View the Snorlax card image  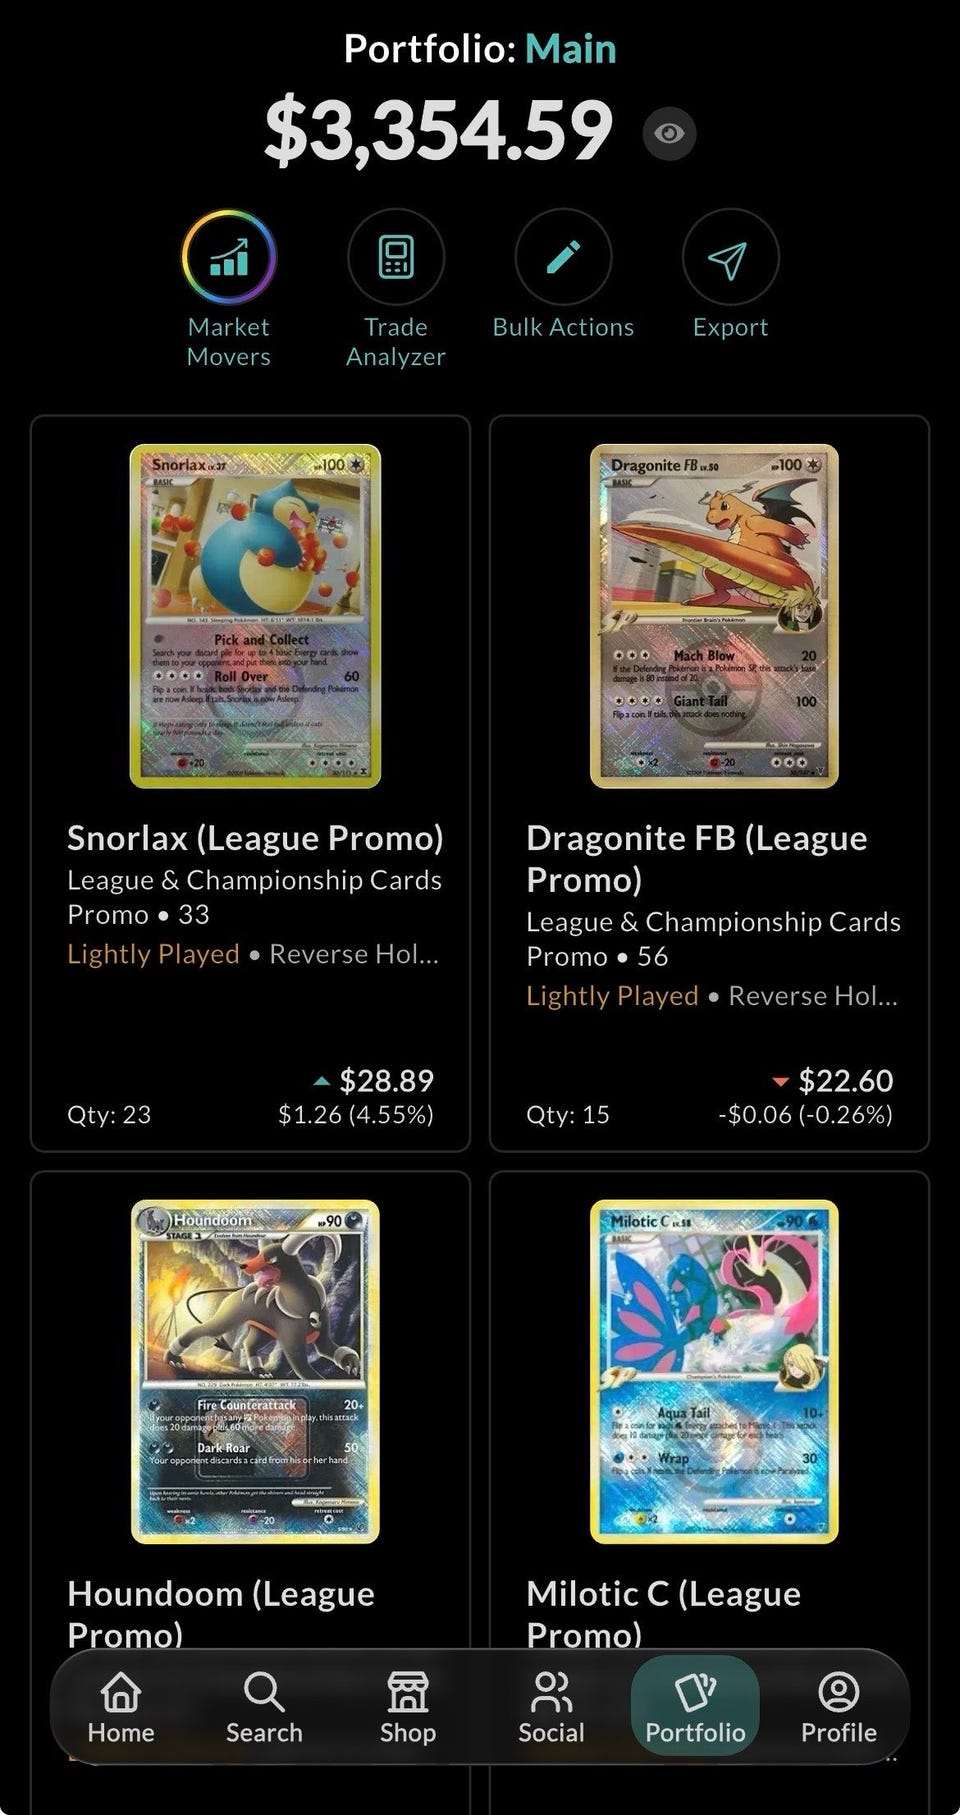pyautogui.click(x=255, y=616)
